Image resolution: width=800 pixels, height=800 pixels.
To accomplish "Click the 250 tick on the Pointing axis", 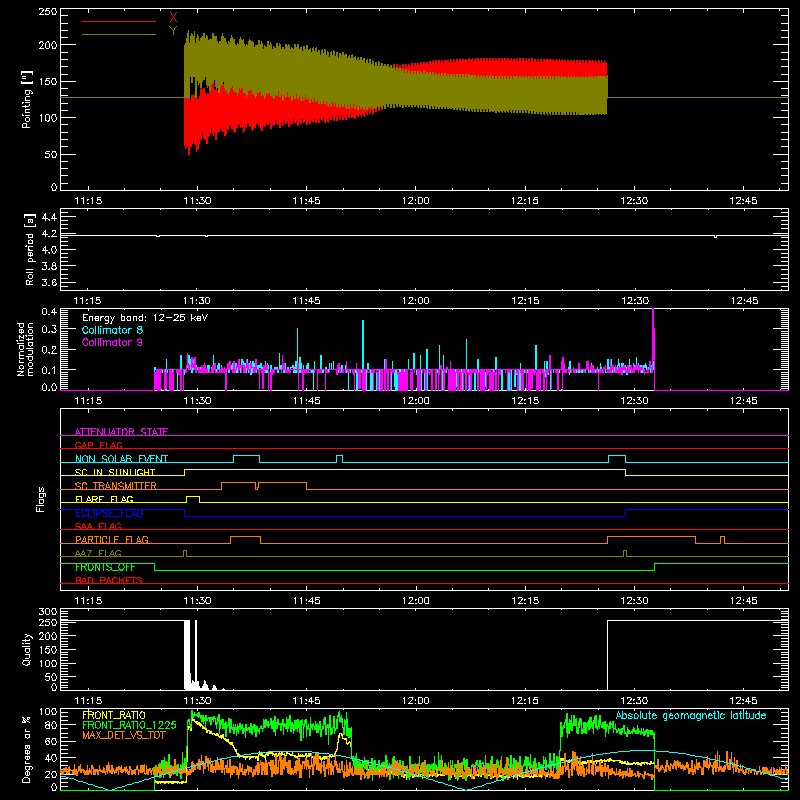I will pyautogui.click(x=47, y=11).
